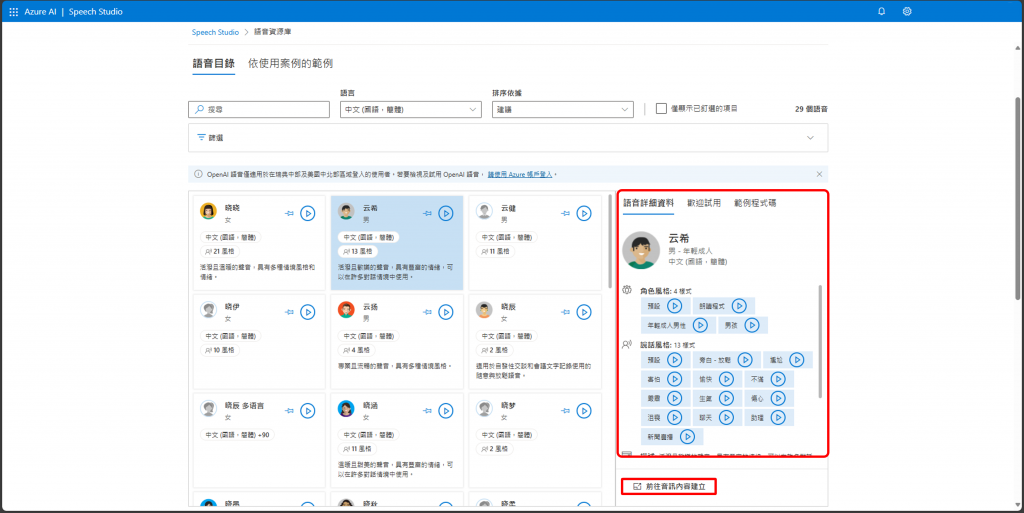Image resolution: width=1024 pixels, height=513 pixels.
Task: Play the 年輕成人男性 role style sample
Action: [x=700, y=325]
